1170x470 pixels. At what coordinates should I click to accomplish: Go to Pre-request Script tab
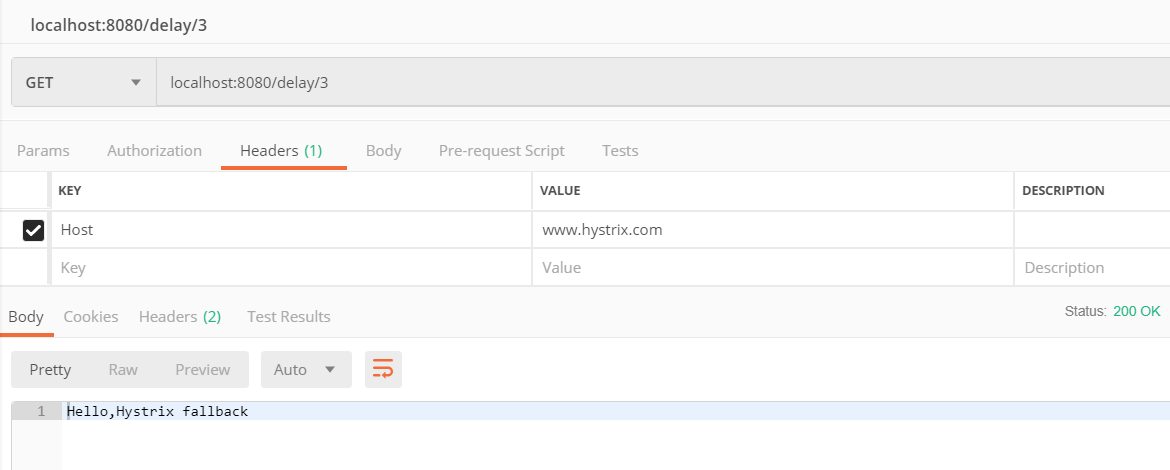coord(501,151)
